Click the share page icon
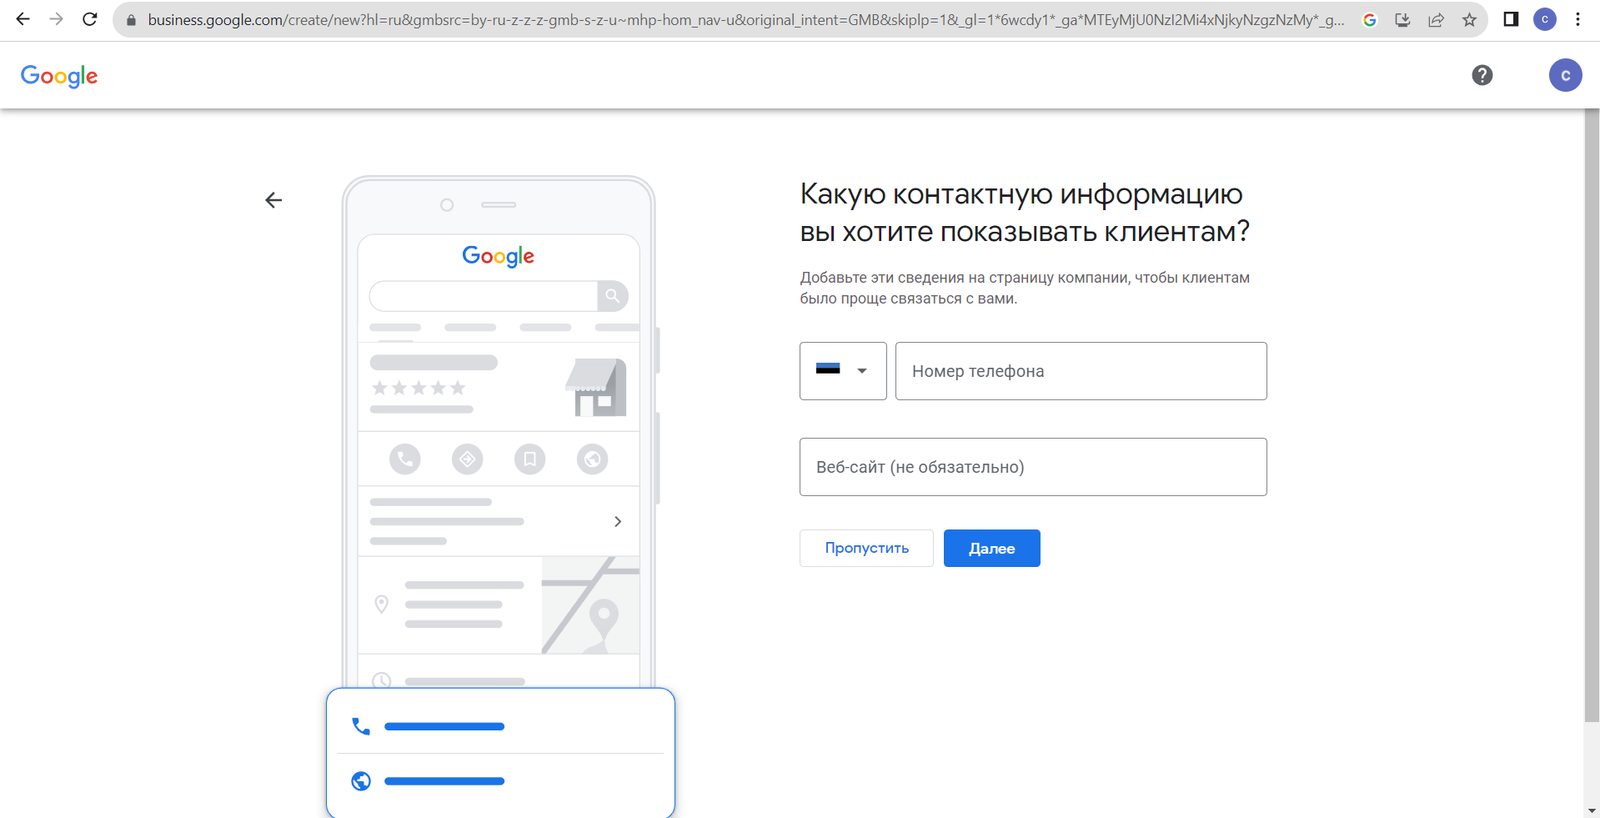 tap(1436, 20)
